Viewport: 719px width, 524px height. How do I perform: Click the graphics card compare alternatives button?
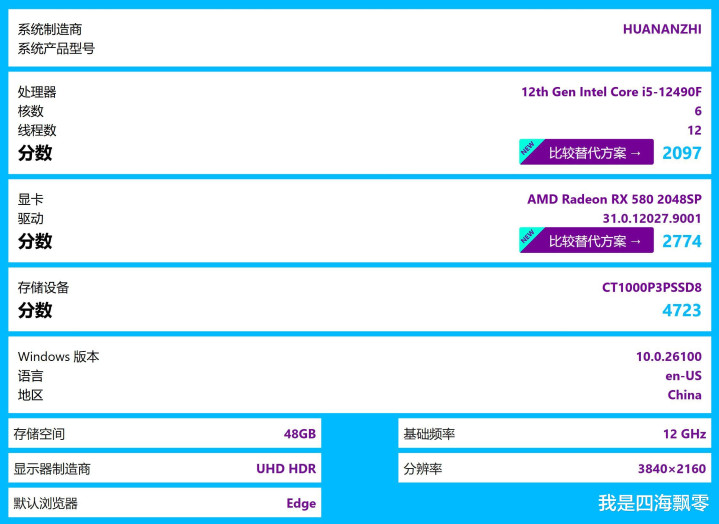[586, 240]
